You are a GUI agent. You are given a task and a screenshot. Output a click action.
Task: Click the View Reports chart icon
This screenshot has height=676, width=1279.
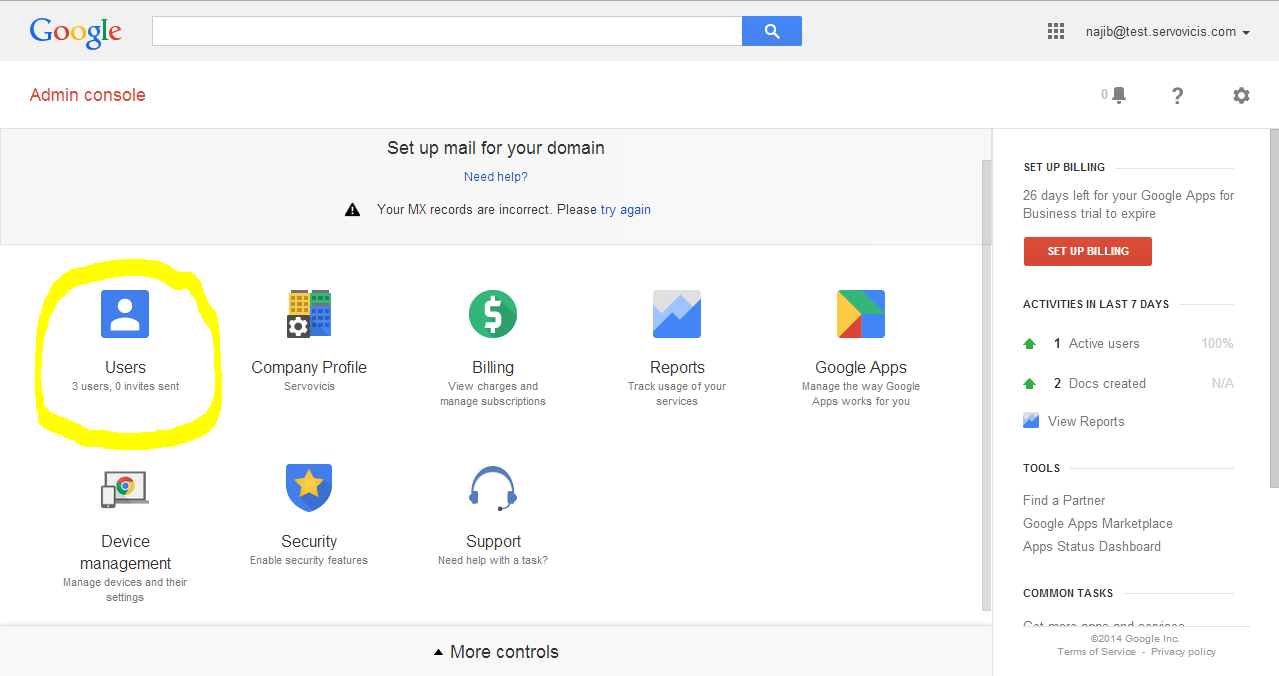click(x=1031, y=421)
